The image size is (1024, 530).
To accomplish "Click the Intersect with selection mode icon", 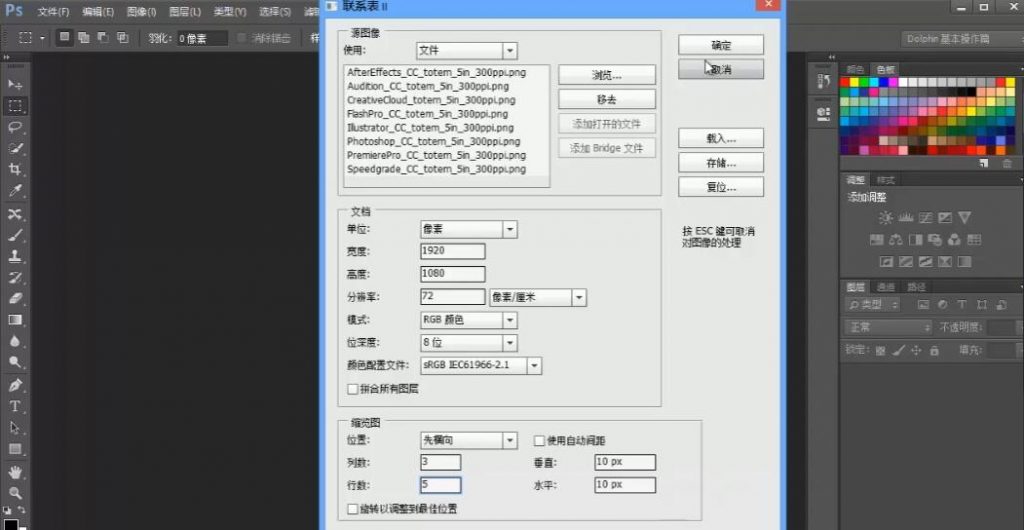I will click(x=123, y=38).
